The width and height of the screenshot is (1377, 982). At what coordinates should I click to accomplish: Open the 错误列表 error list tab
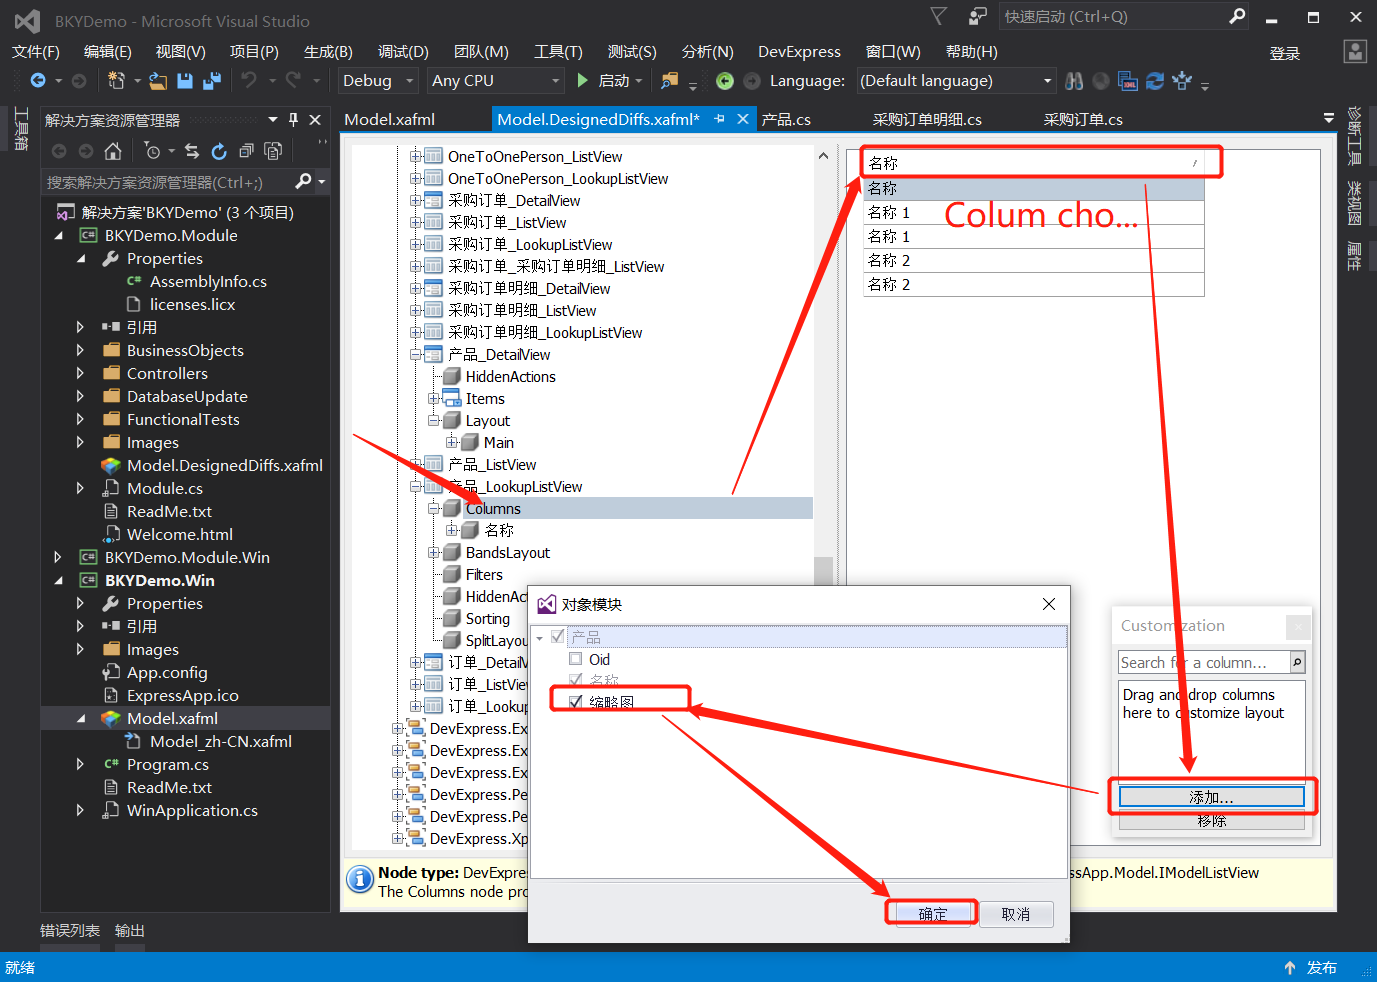tap(70, 931)
